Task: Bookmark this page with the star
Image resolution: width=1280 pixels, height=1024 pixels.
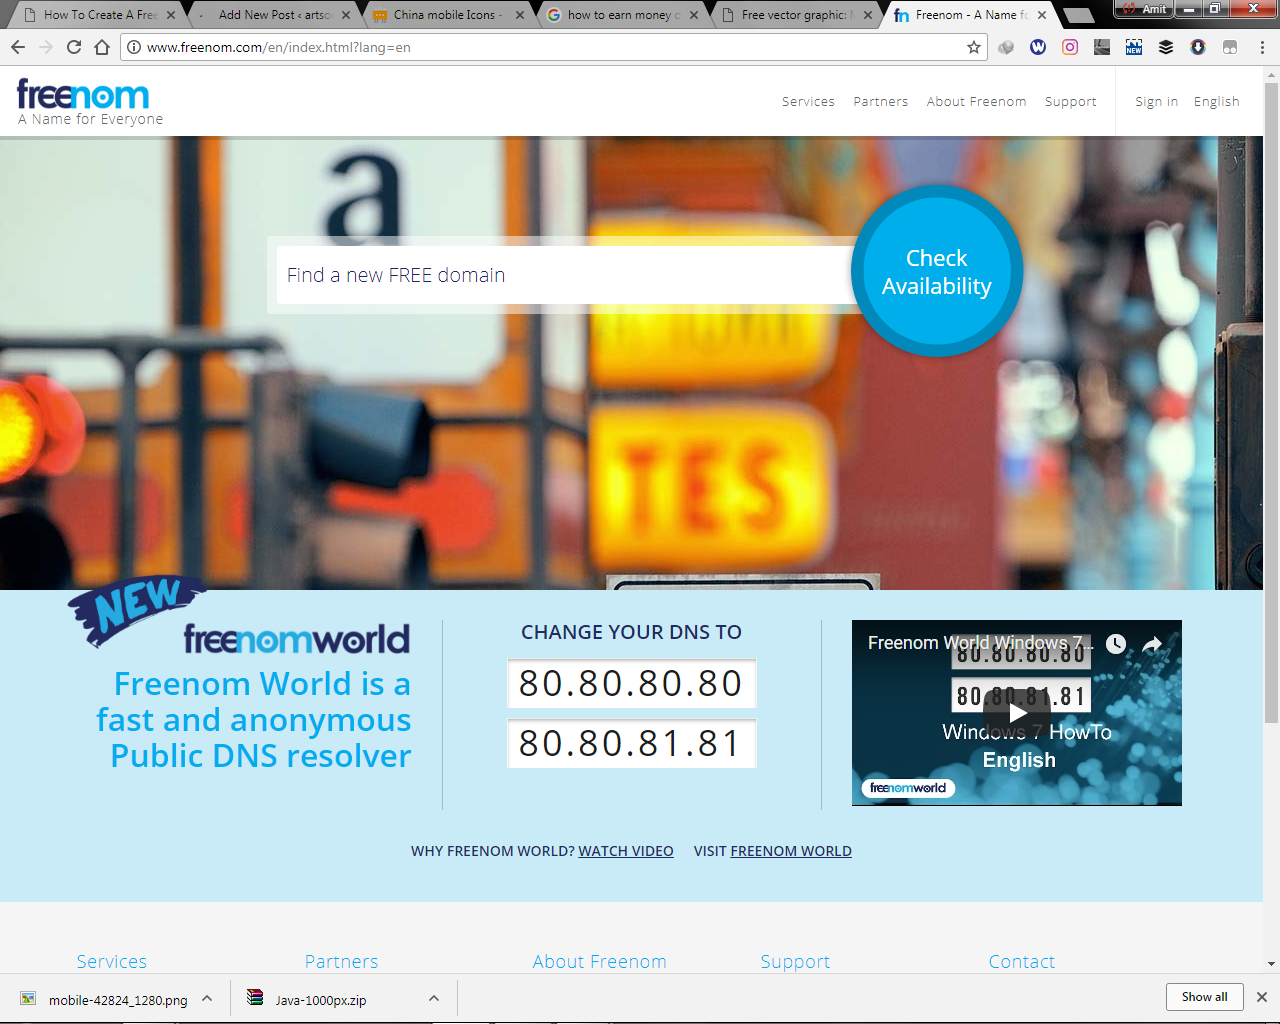Action: 974,47
